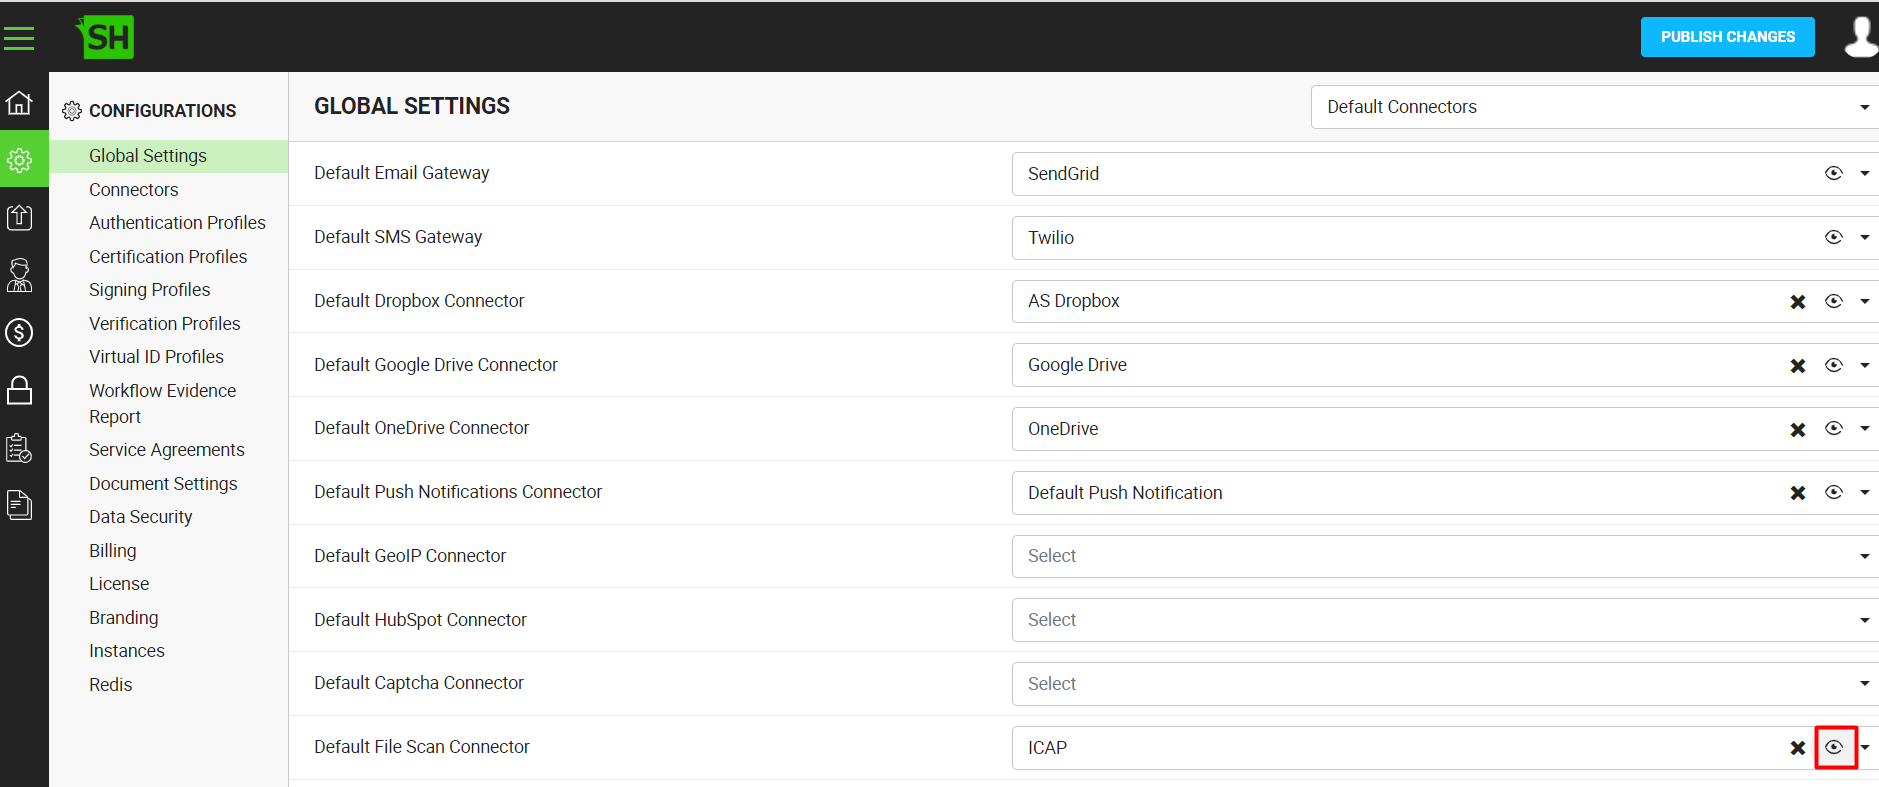Open the padlock sidebar icon
1879x787 pixels.
(19, 390)
